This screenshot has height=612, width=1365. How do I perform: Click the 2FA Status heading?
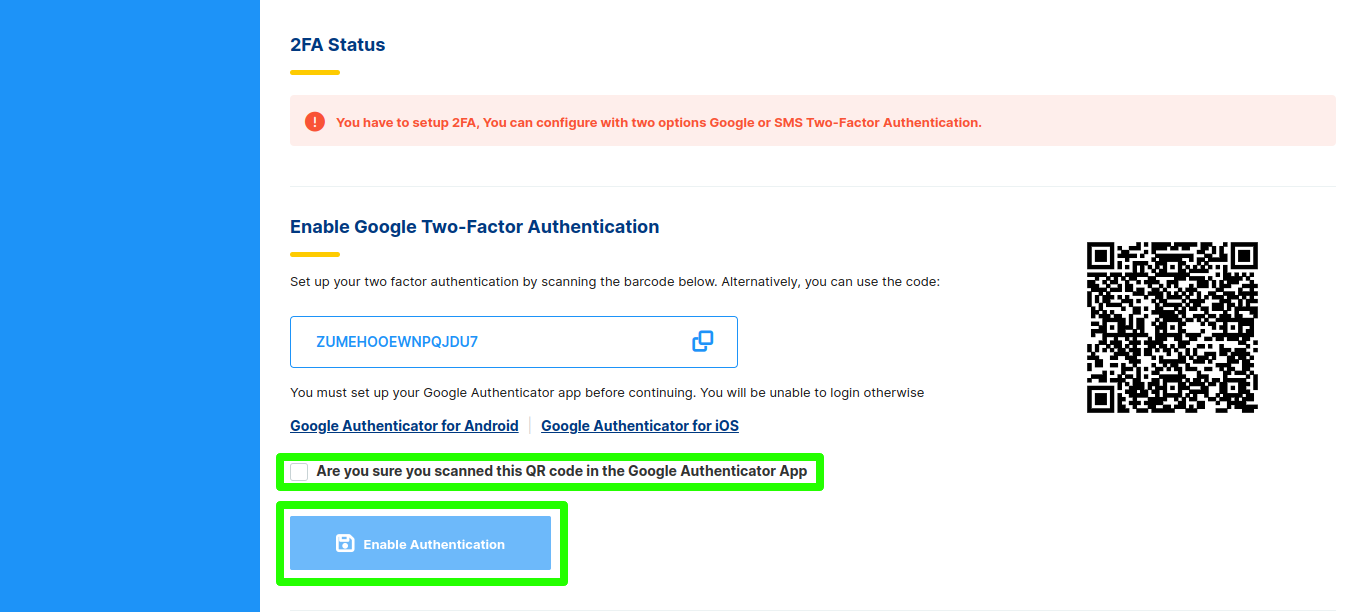coord(338,45)
